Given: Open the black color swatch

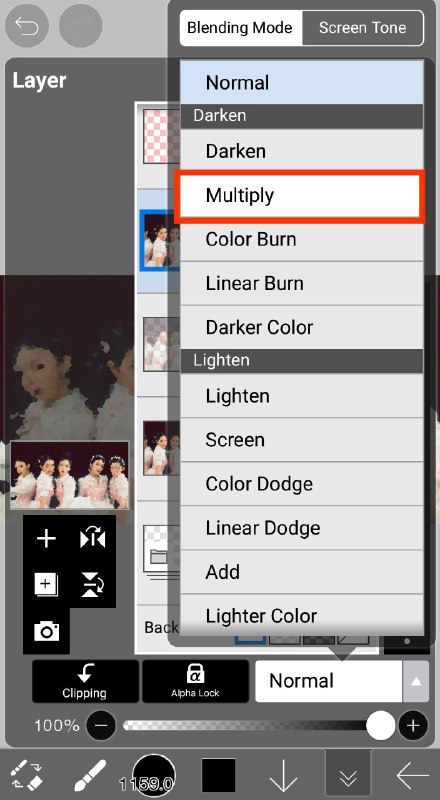Looking at the screenshot, I should pos(218,776).
